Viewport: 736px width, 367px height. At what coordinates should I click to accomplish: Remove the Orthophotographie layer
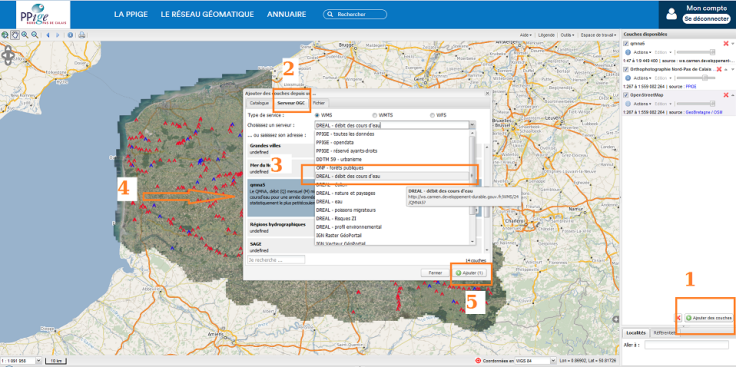(719, 69)
